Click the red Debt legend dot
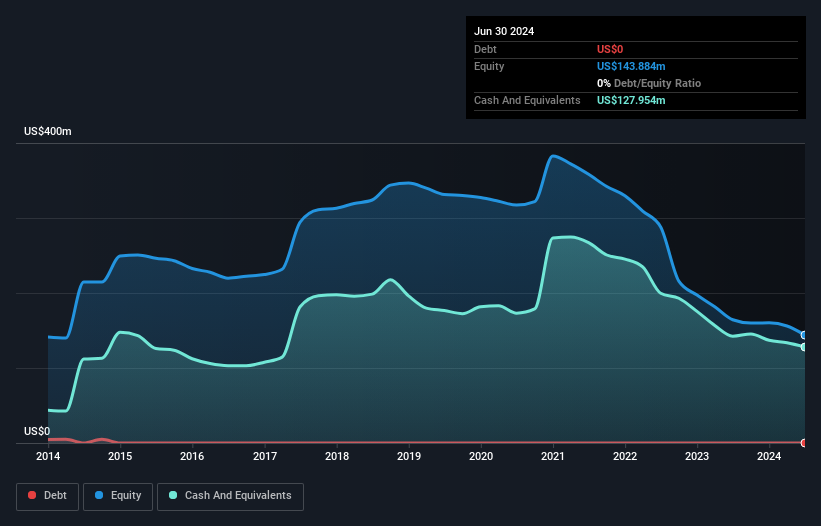This screenshot has height=526, width=821. [x=32, y=495]
